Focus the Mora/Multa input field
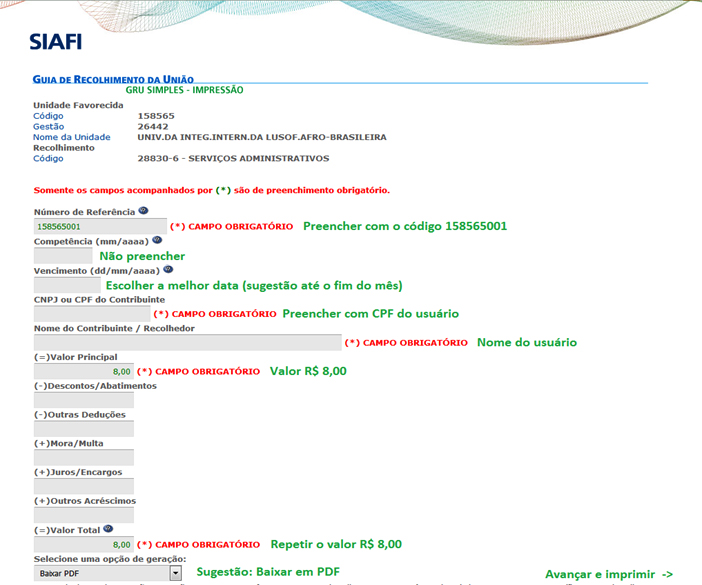 click(84, 458)
